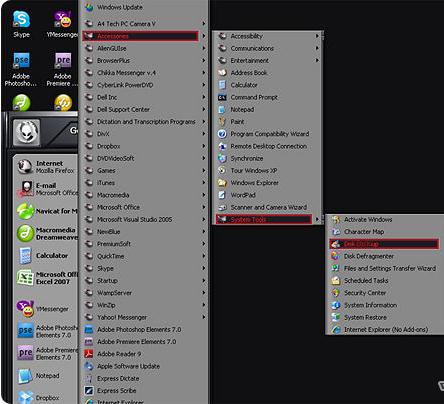Screen dimensions: 444x404
Task: Click the Activate Windows keys icon
Action: click(335, 219)
